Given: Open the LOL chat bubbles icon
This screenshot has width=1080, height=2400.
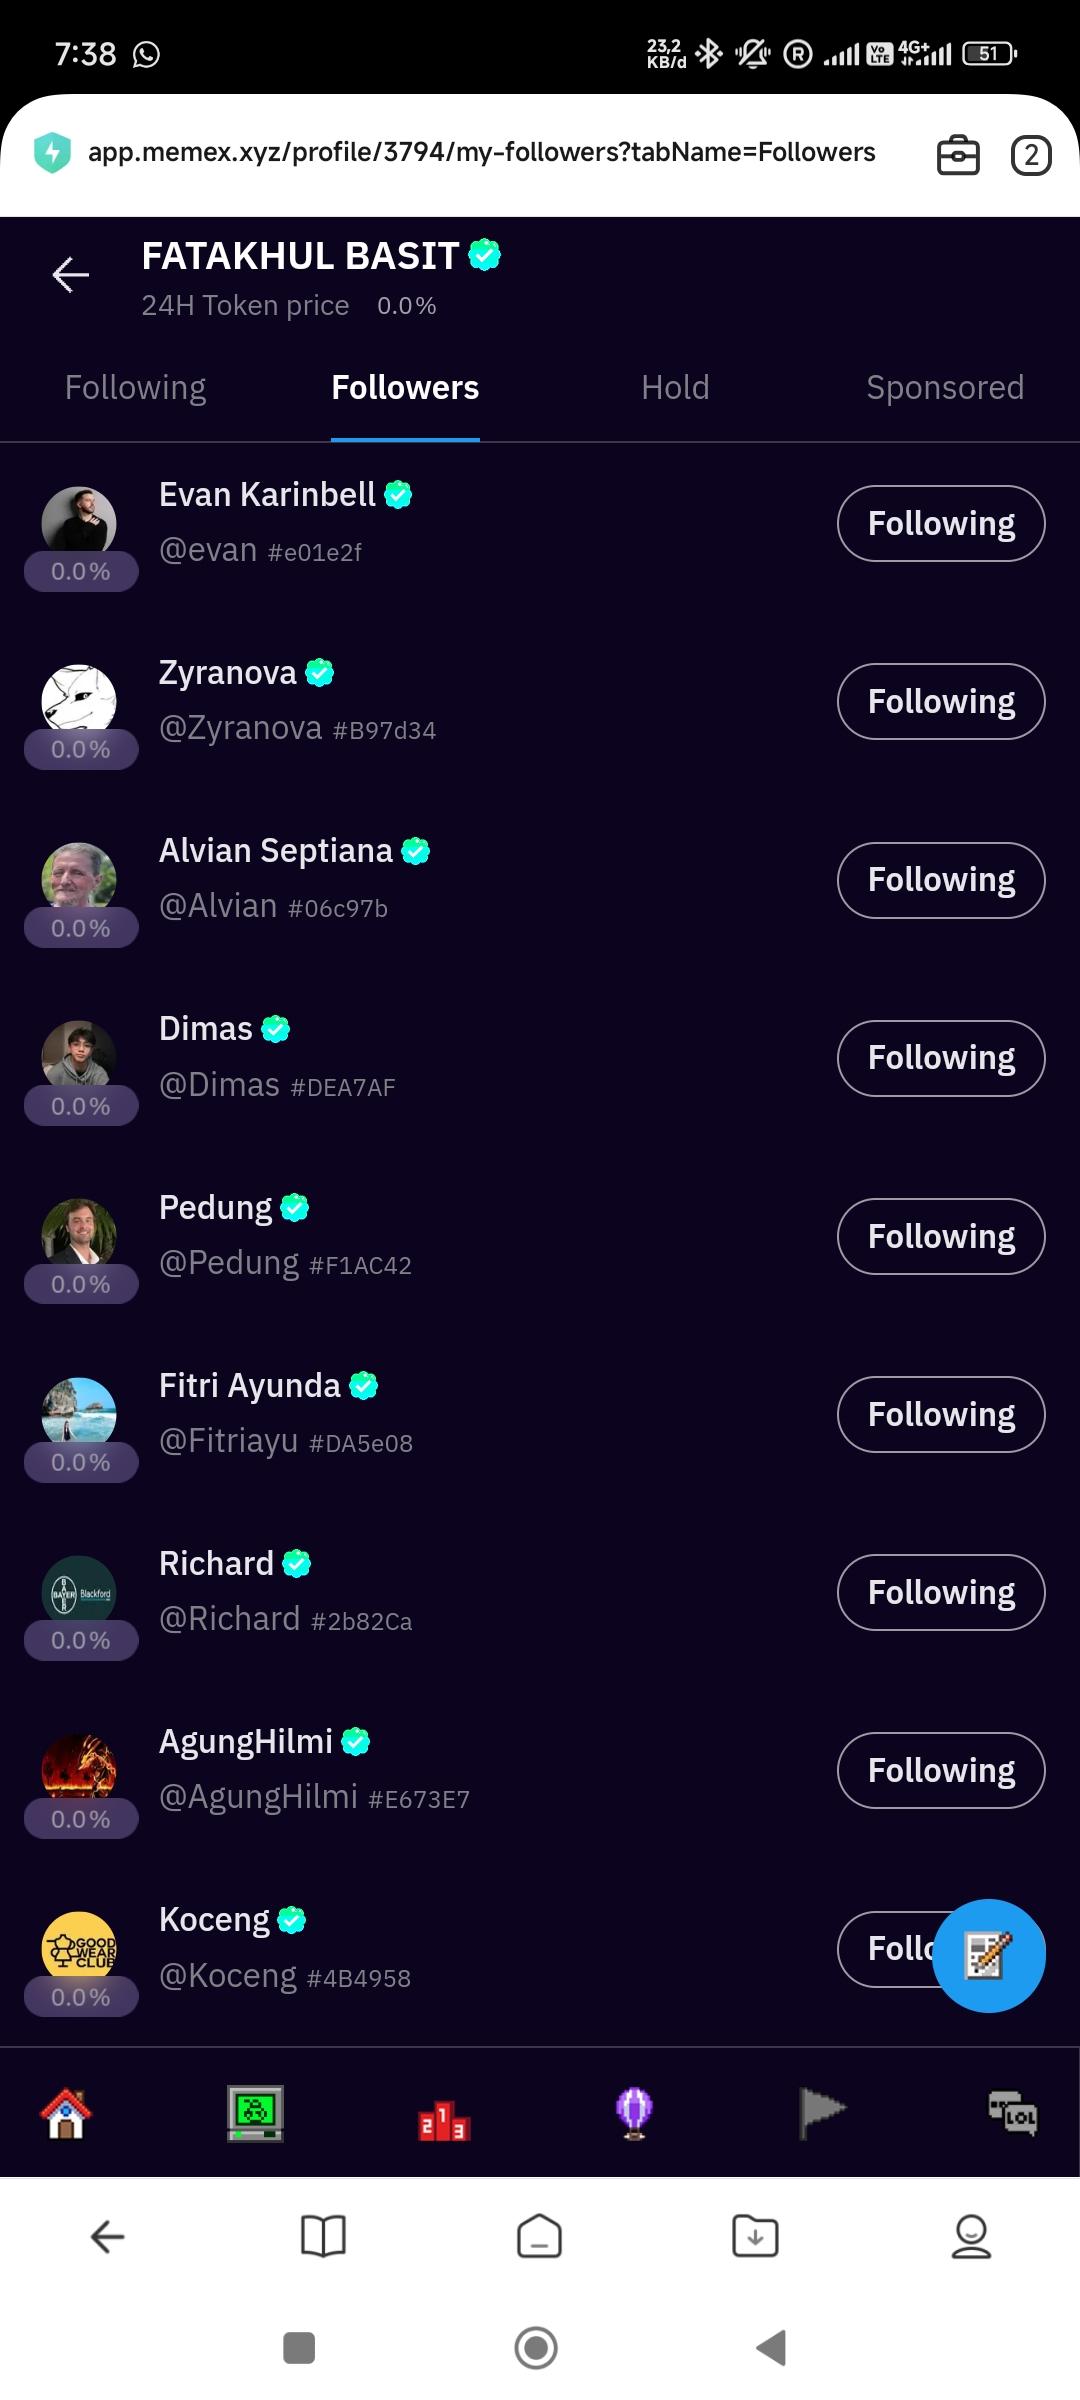Looking at the screenshot, I should click(1012, 2113).
